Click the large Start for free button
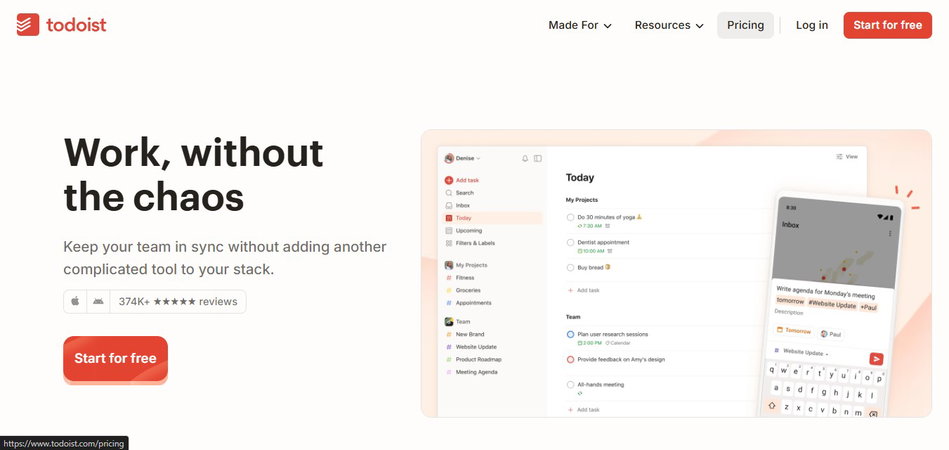949x450 pixels. tap(115, 359)
